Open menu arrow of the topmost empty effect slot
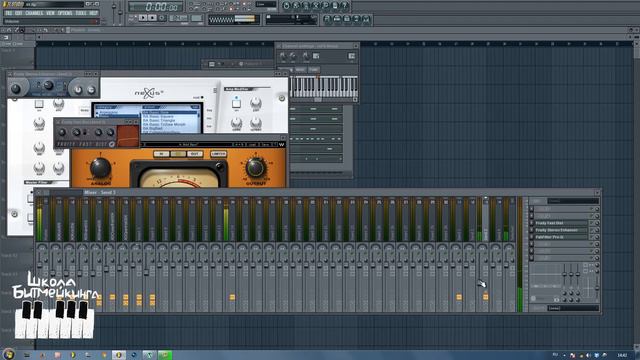The image size is (640, 360). (591, 209)
